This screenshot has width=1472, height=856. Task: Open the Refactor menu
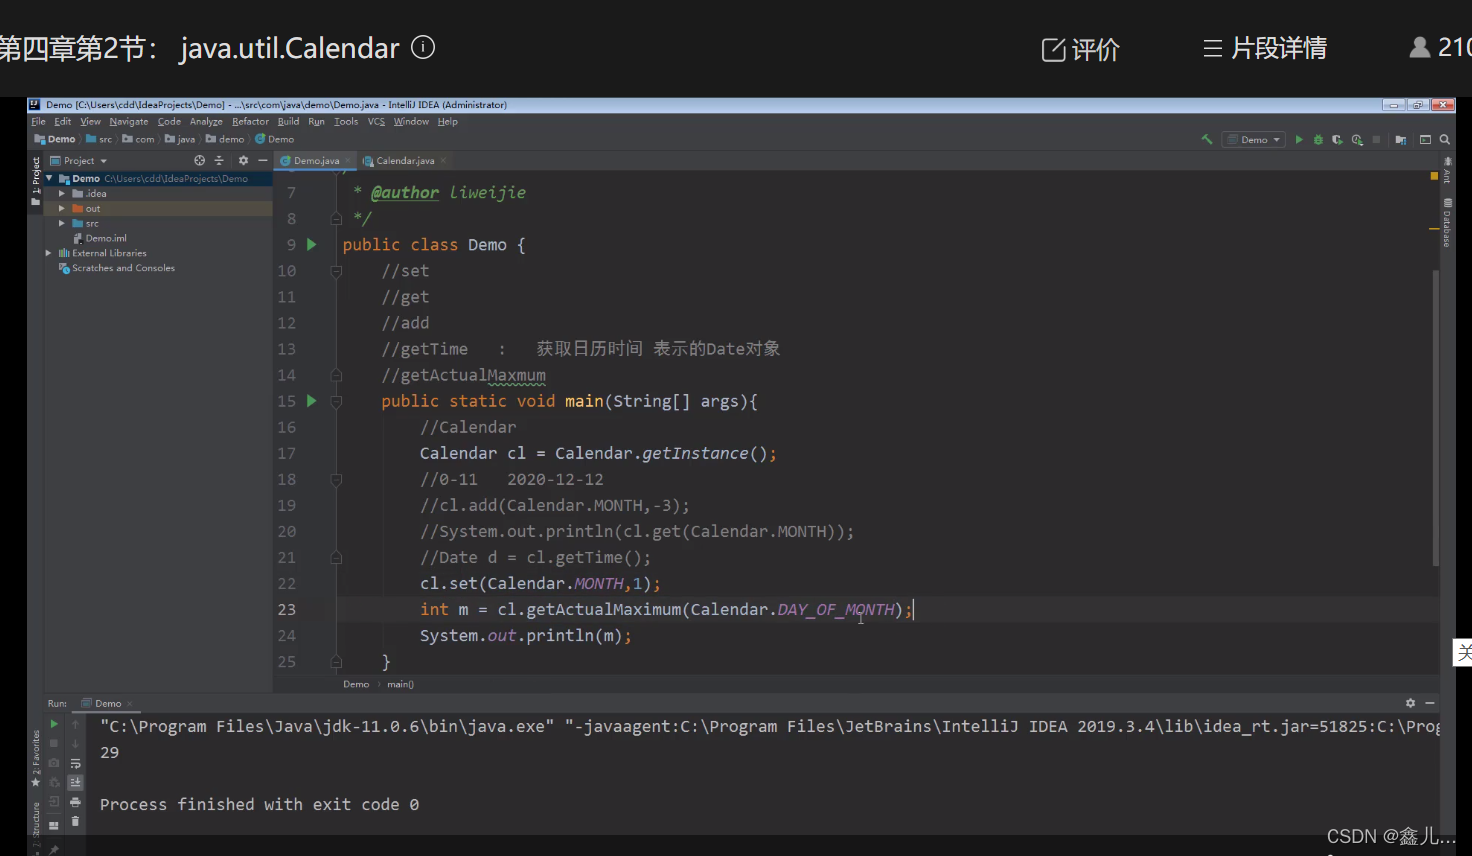[250, 122]
